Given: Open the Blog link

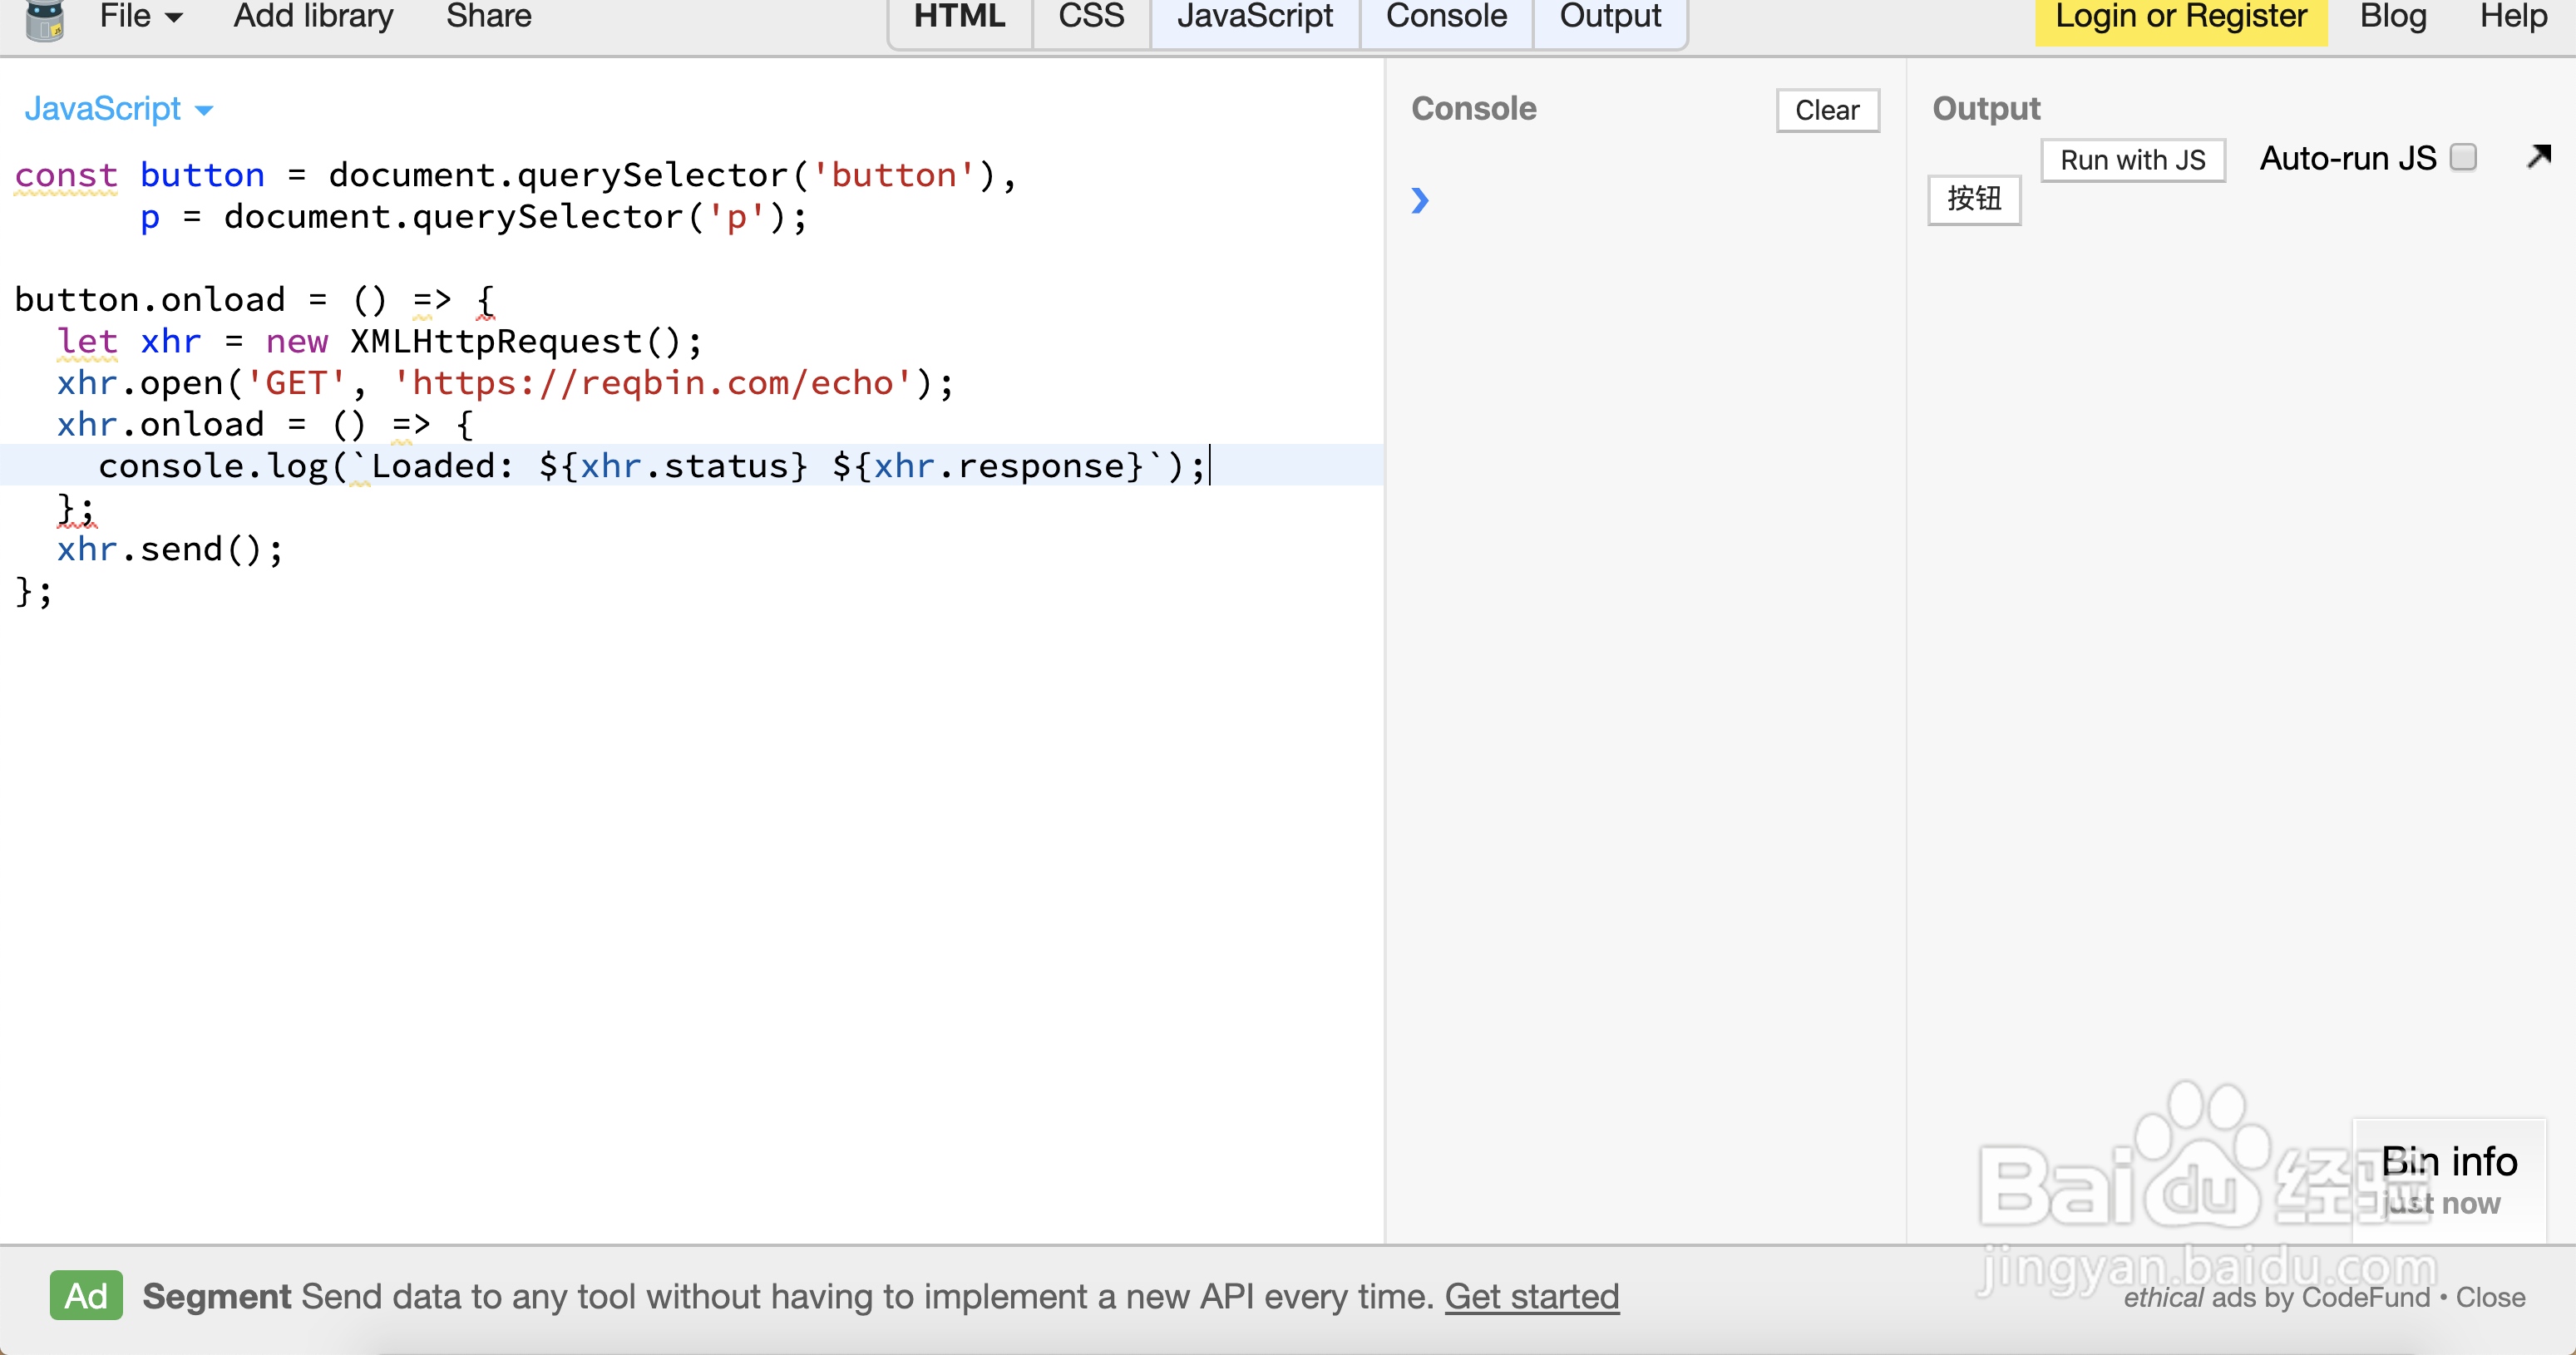Looking at the screenshot, I should pyautogui.click(x=2393, y=17).
